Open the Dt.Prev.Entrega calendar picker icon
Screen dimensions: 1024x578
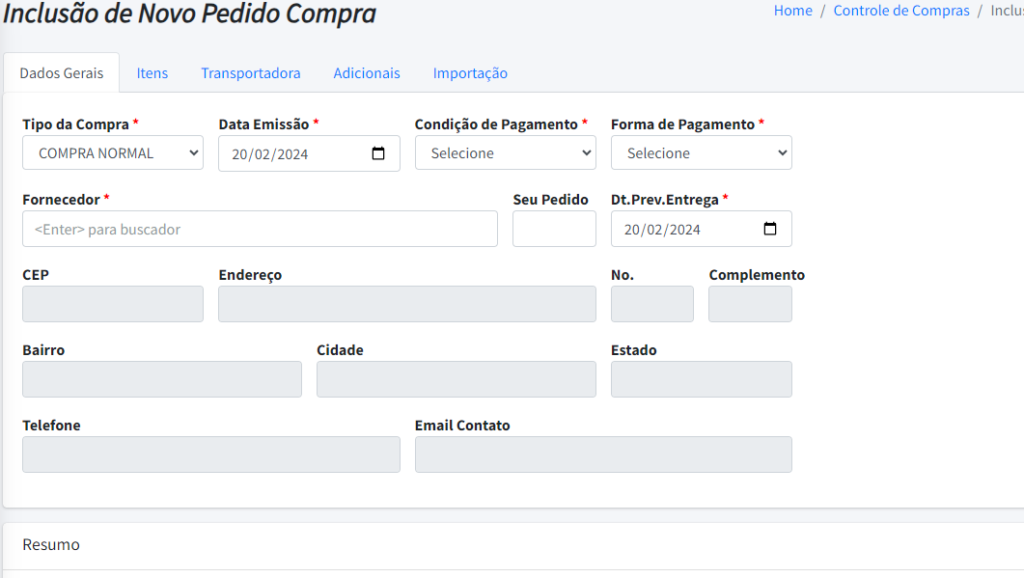coord(770,229)
